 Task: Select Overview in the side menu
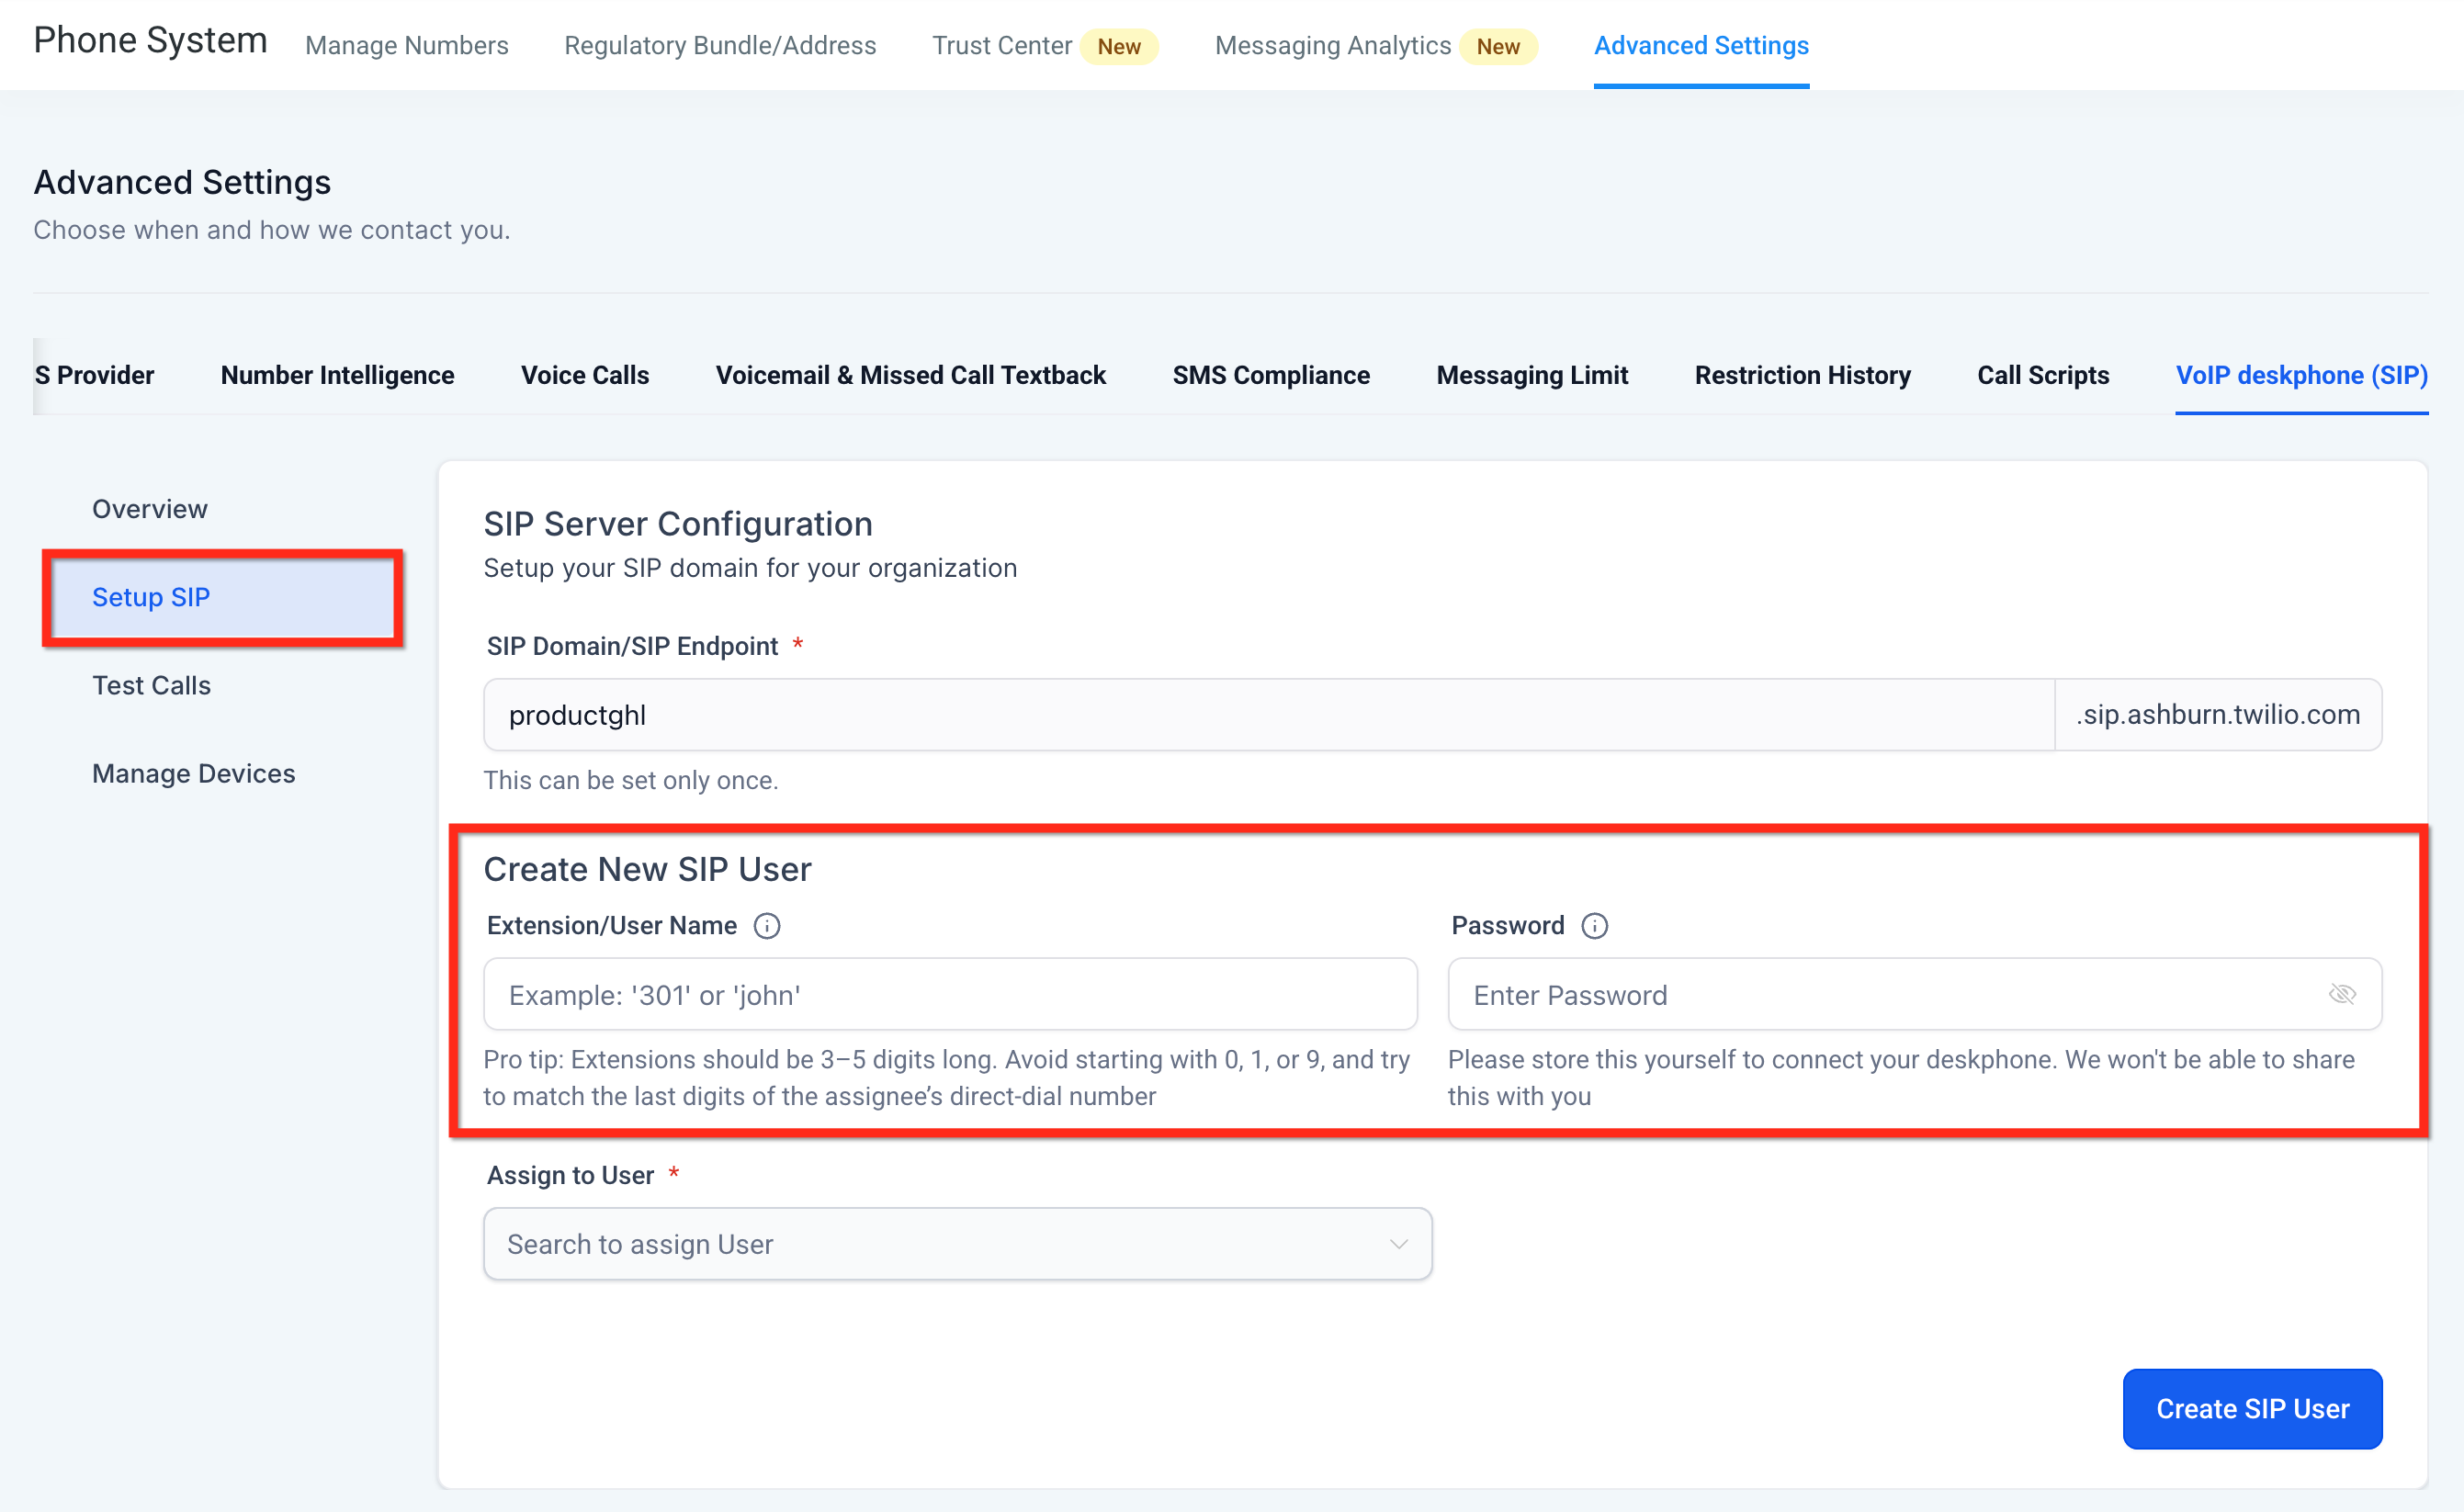point(150,509)
